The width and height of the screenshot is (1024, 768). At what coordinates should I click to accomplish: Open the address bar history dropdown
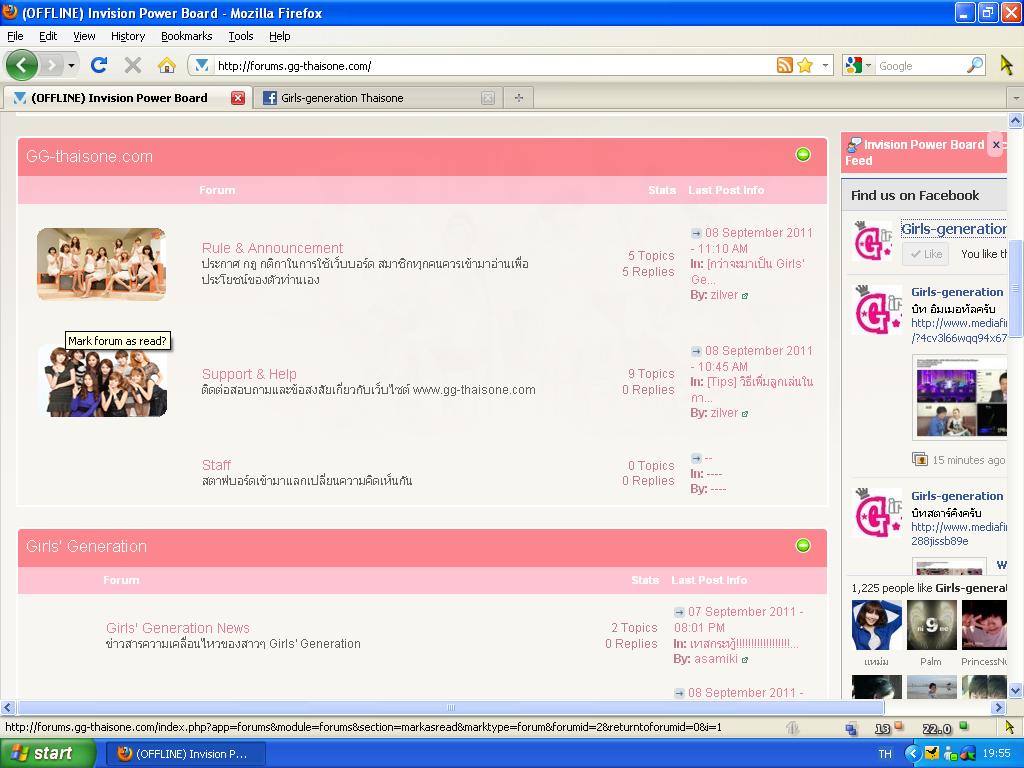[x=825, y=65]
